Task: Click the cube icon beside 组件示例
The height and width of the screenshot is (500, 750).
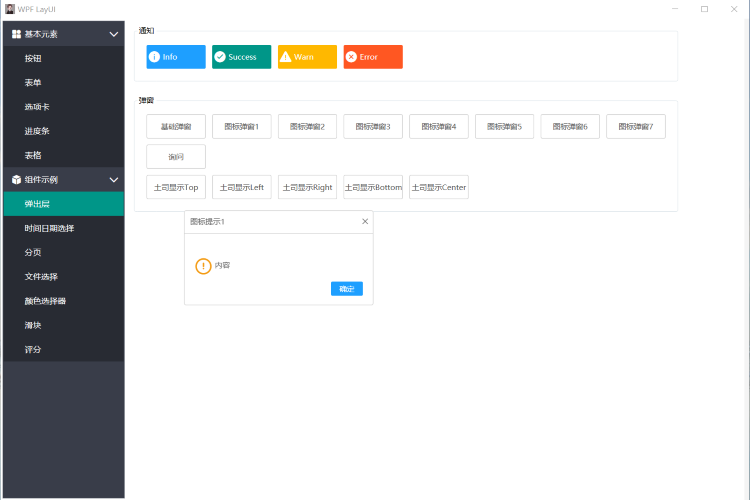Action: pos(16,179)
